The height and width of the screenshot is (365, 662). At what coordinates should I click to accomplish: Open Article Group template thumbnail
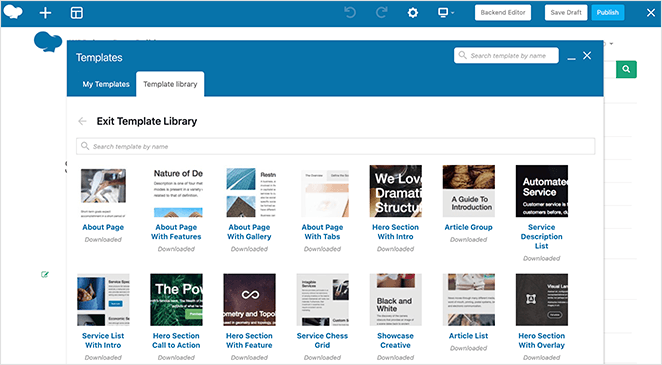(x=469, y=191)
